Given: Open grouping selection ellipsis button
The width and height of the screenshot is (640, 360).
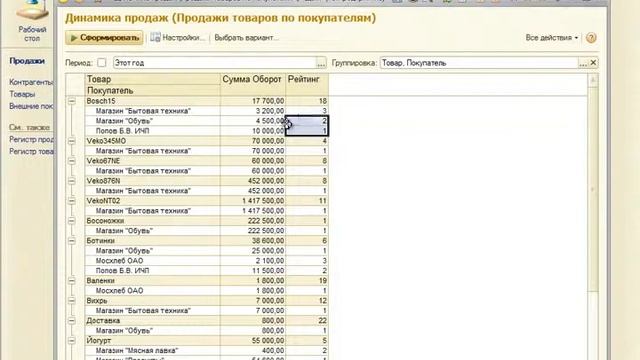Looking at the screenshot, I should click(583, 63).
